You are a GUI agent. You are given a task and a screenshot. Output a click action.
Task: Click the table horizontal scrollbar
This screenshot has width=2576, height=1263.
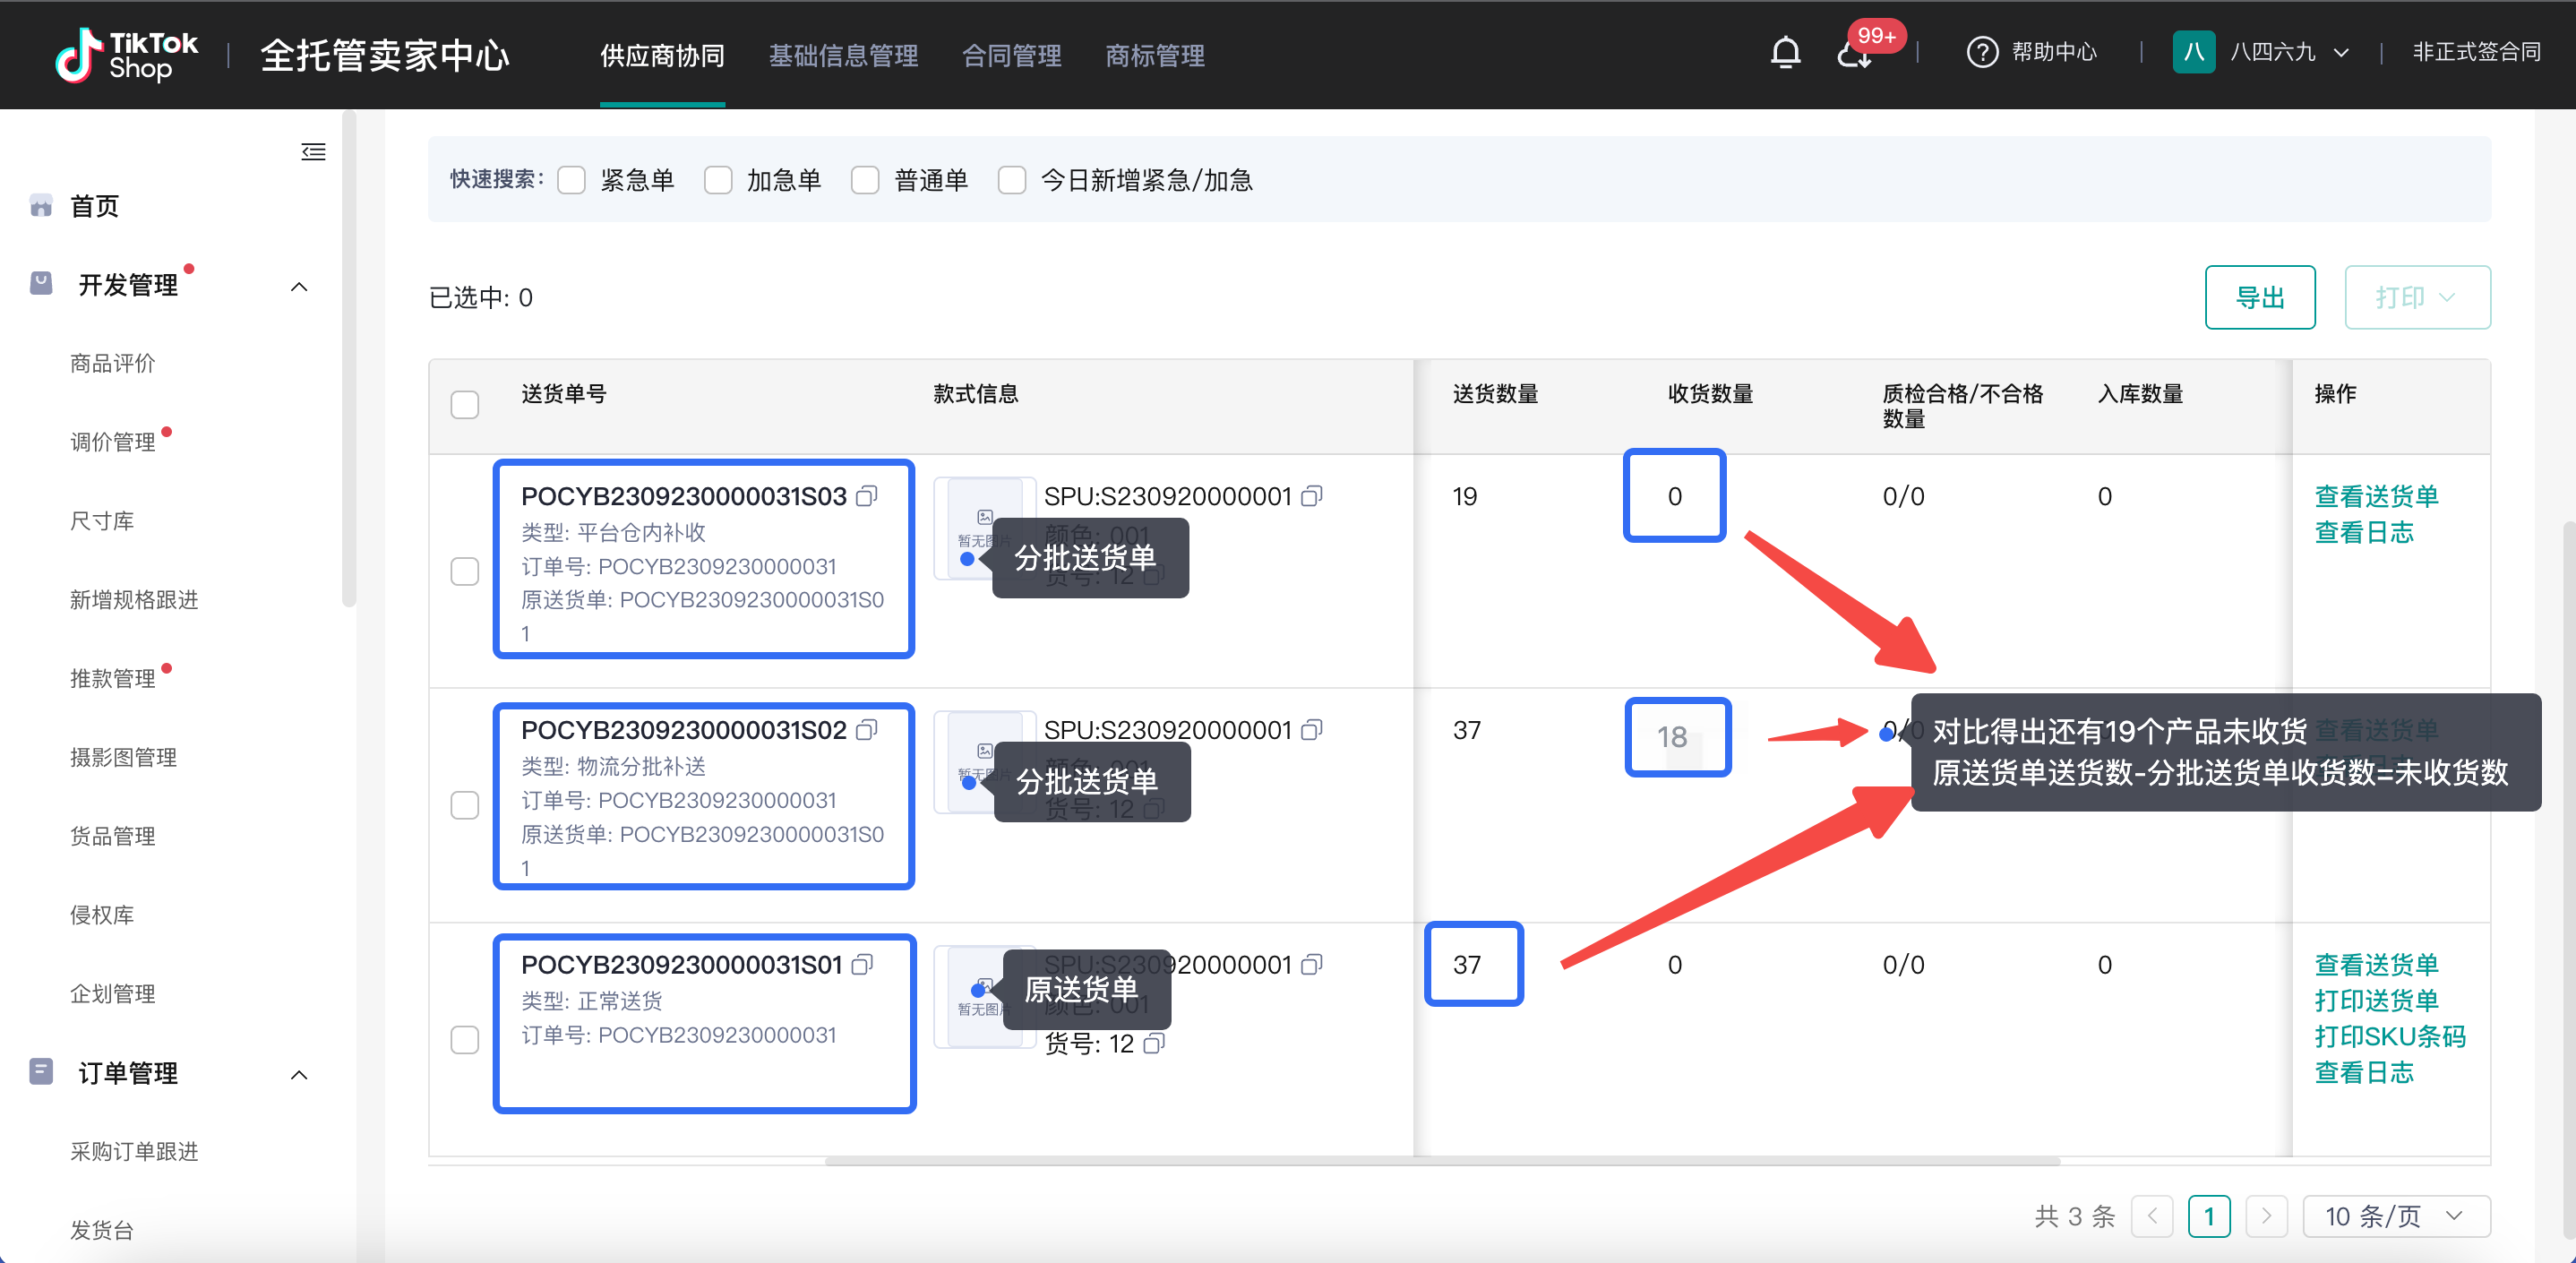(x=1442, y=1161)
